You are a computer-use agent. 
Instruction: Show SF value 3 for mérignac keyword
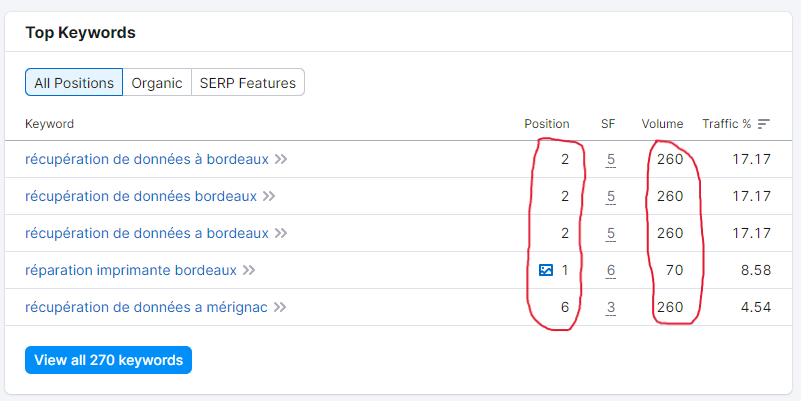click(x=610, y=308)
